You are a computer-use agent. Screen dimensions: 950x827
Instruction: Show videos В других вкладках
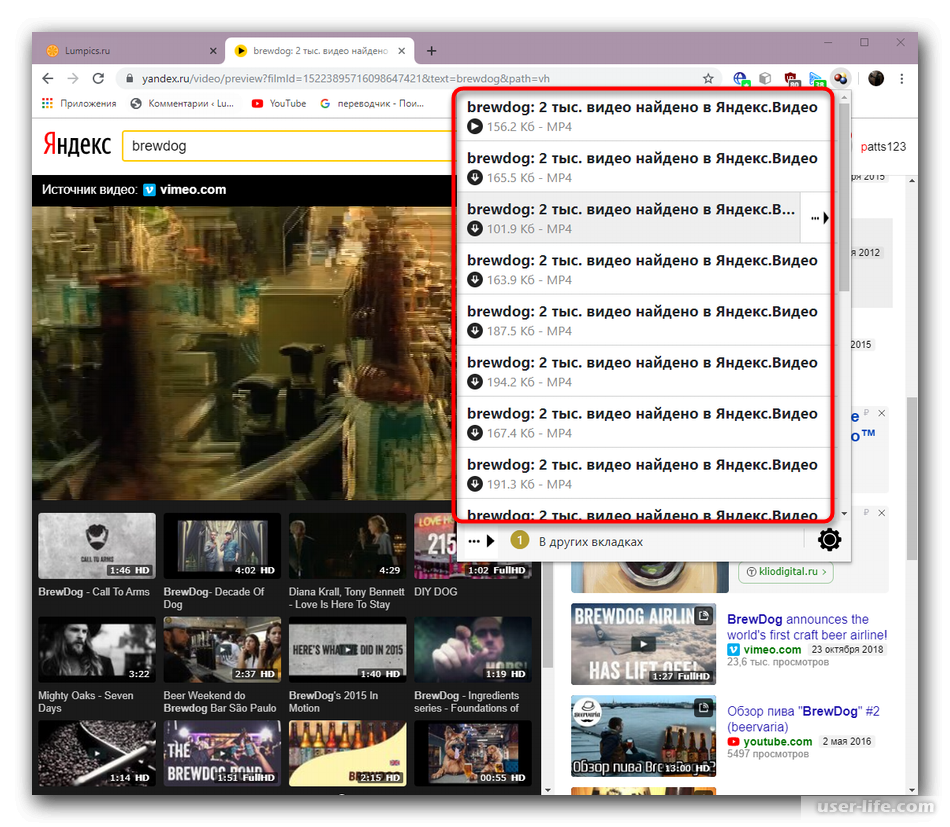[591, 542]
